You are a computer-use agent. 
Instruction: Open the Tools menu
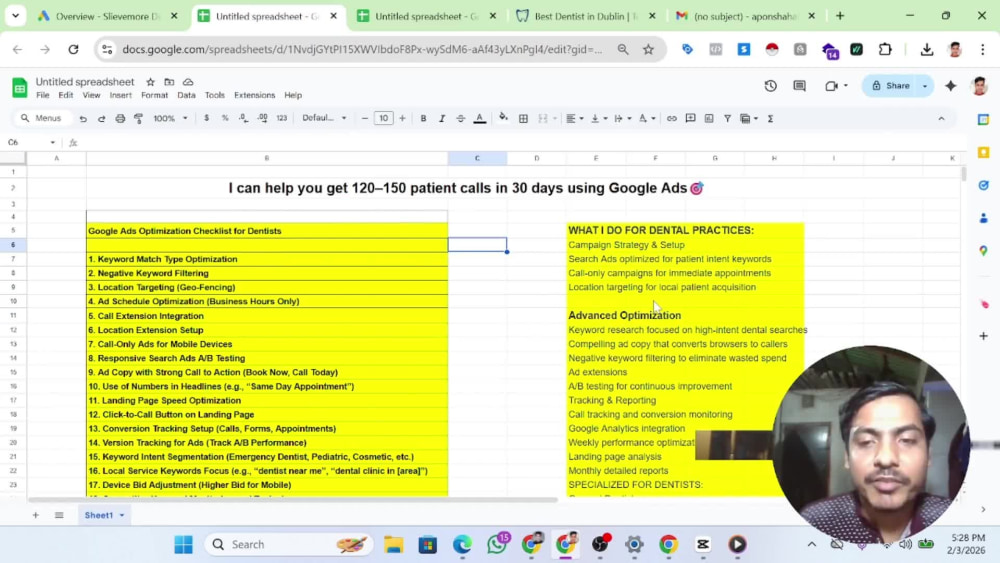point(215,95)
